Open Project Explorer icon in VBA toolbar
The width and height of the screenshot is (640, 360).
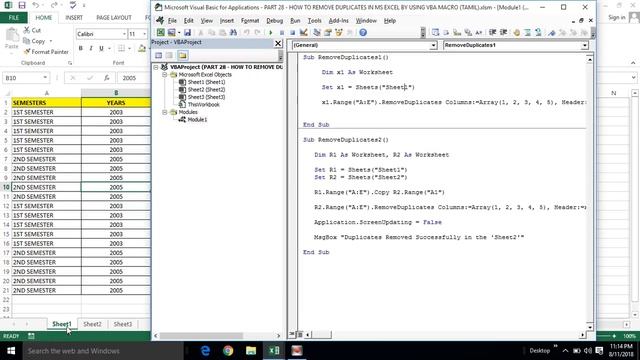[x=317, y=33]
